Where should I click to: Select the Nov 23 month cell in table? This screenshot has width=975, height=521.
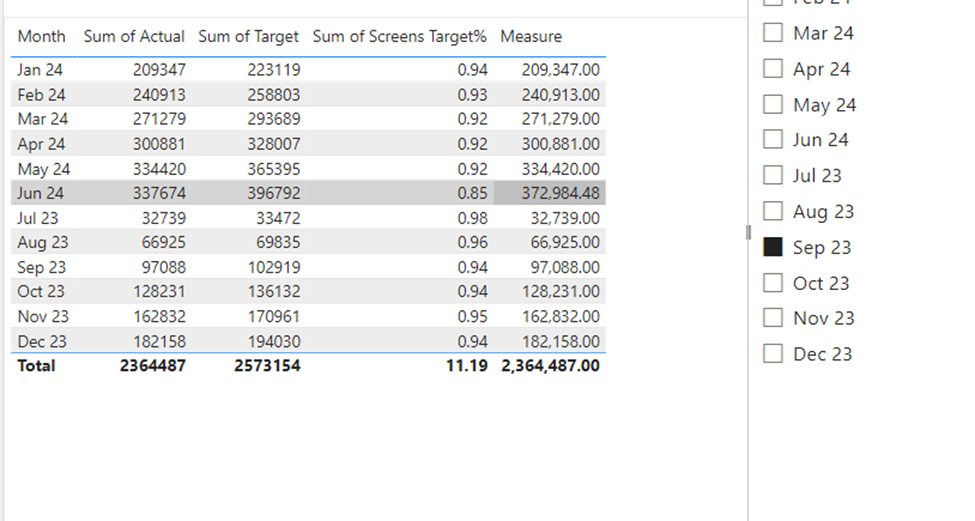(x=43, y=316)
